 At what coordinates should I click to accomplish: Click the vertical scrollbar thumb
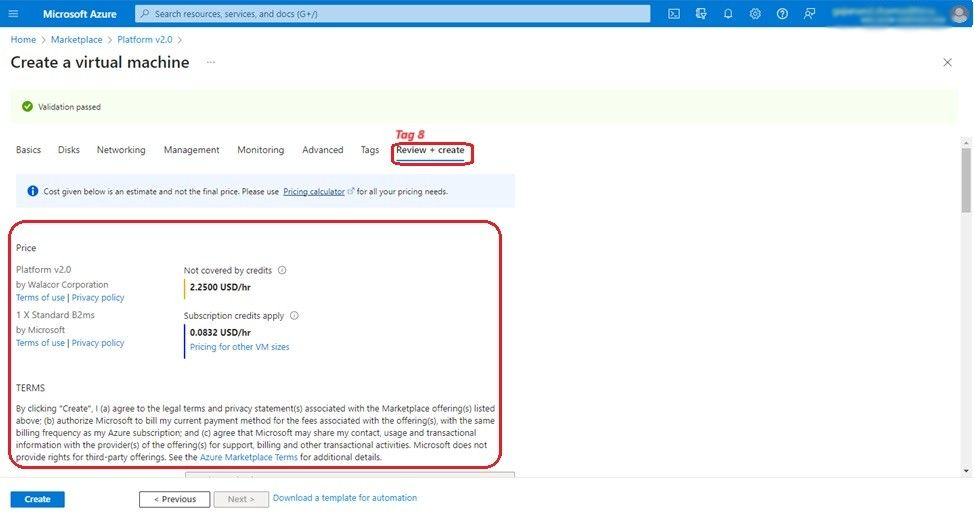click(x=966, y=180)
